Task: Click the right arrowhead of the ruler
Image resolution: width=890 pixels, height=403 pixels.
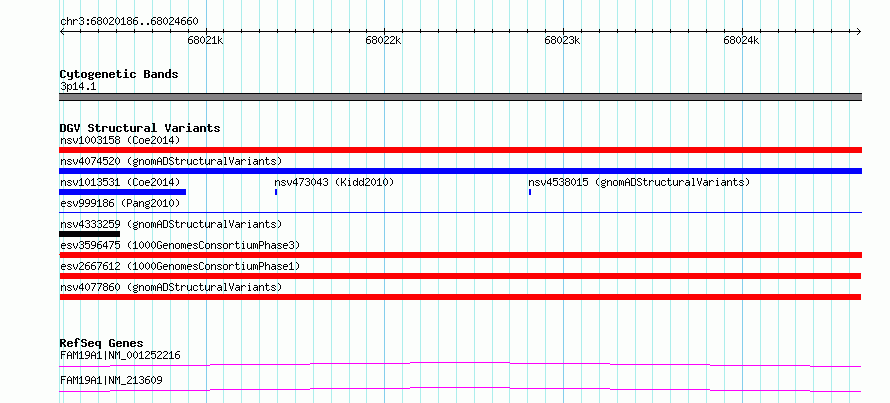Action: (859, 31)
